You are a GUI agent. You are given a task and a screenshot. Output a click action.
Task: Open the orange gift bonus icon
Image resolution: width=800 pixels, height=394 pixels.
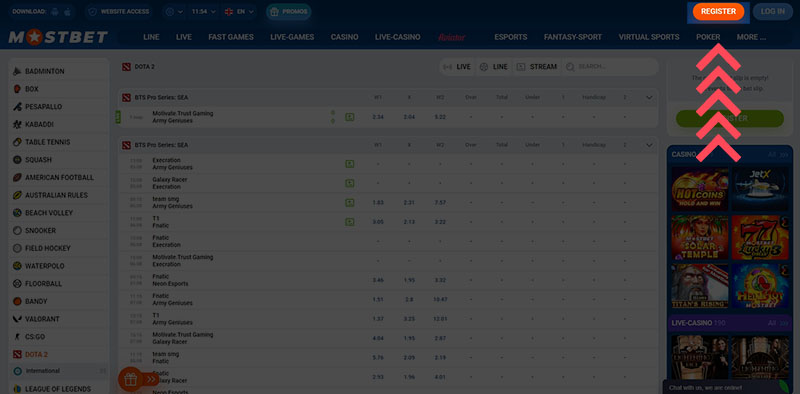point(131,379)
